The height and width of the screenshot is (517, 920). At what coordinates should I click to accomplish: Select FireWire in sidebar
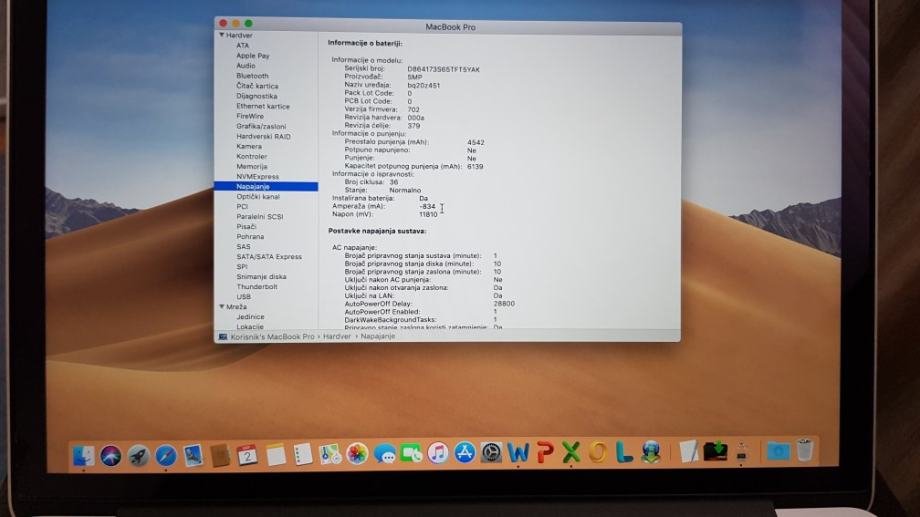point(250,116)
